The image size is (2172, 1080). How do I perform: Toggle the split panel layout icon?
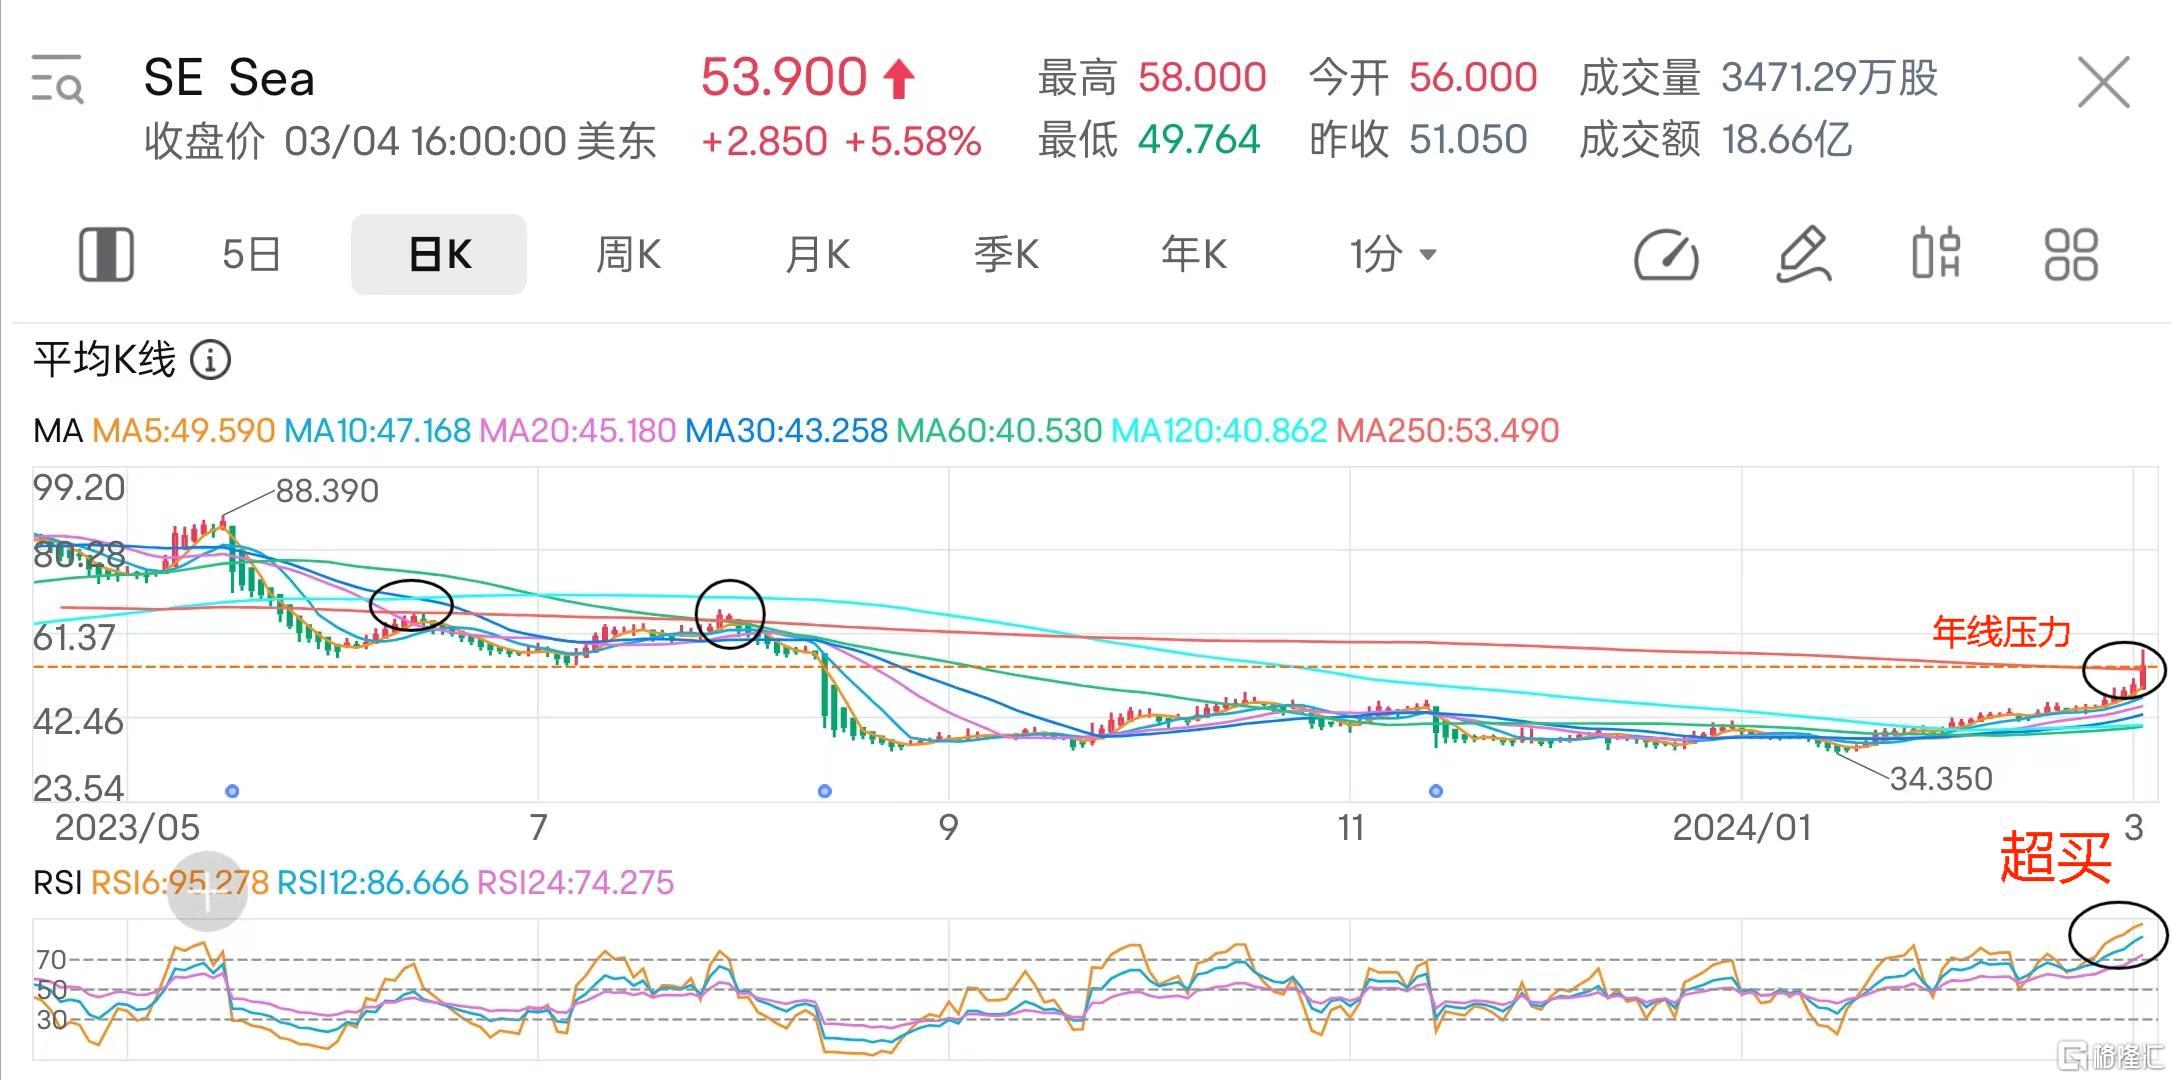(x=106, y=254)
